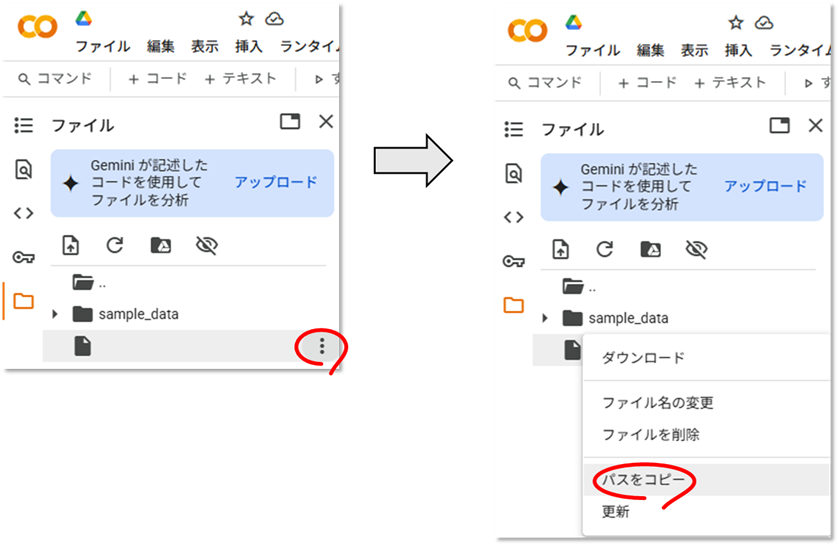This screenshot has width=839, height=546.
Task: Add text cell with + テキスト in left toolbar
Action: coord(241,79)
